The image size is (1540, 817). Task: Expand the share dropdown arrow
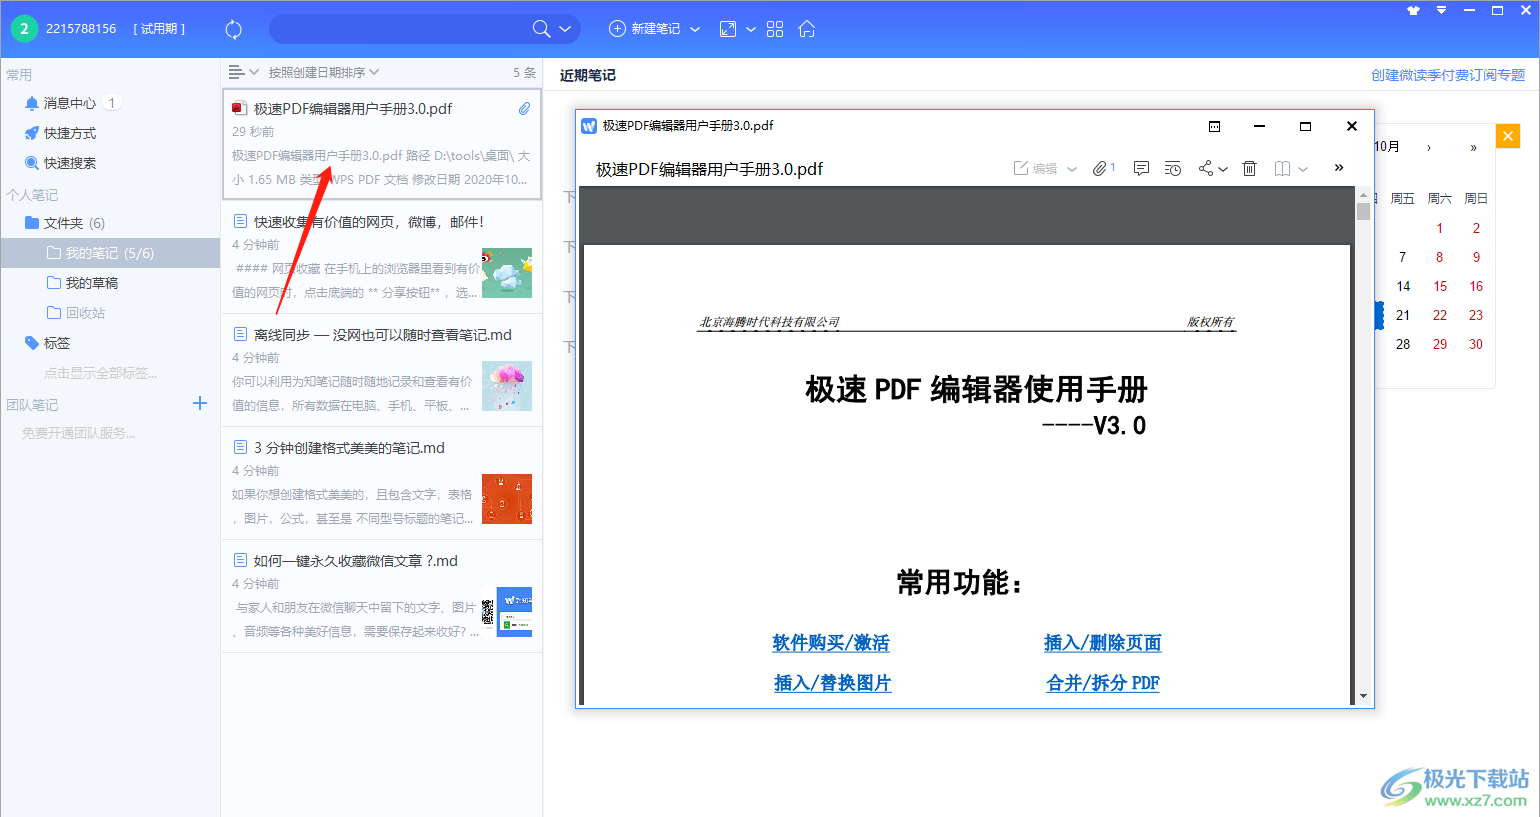[1223, 169]
